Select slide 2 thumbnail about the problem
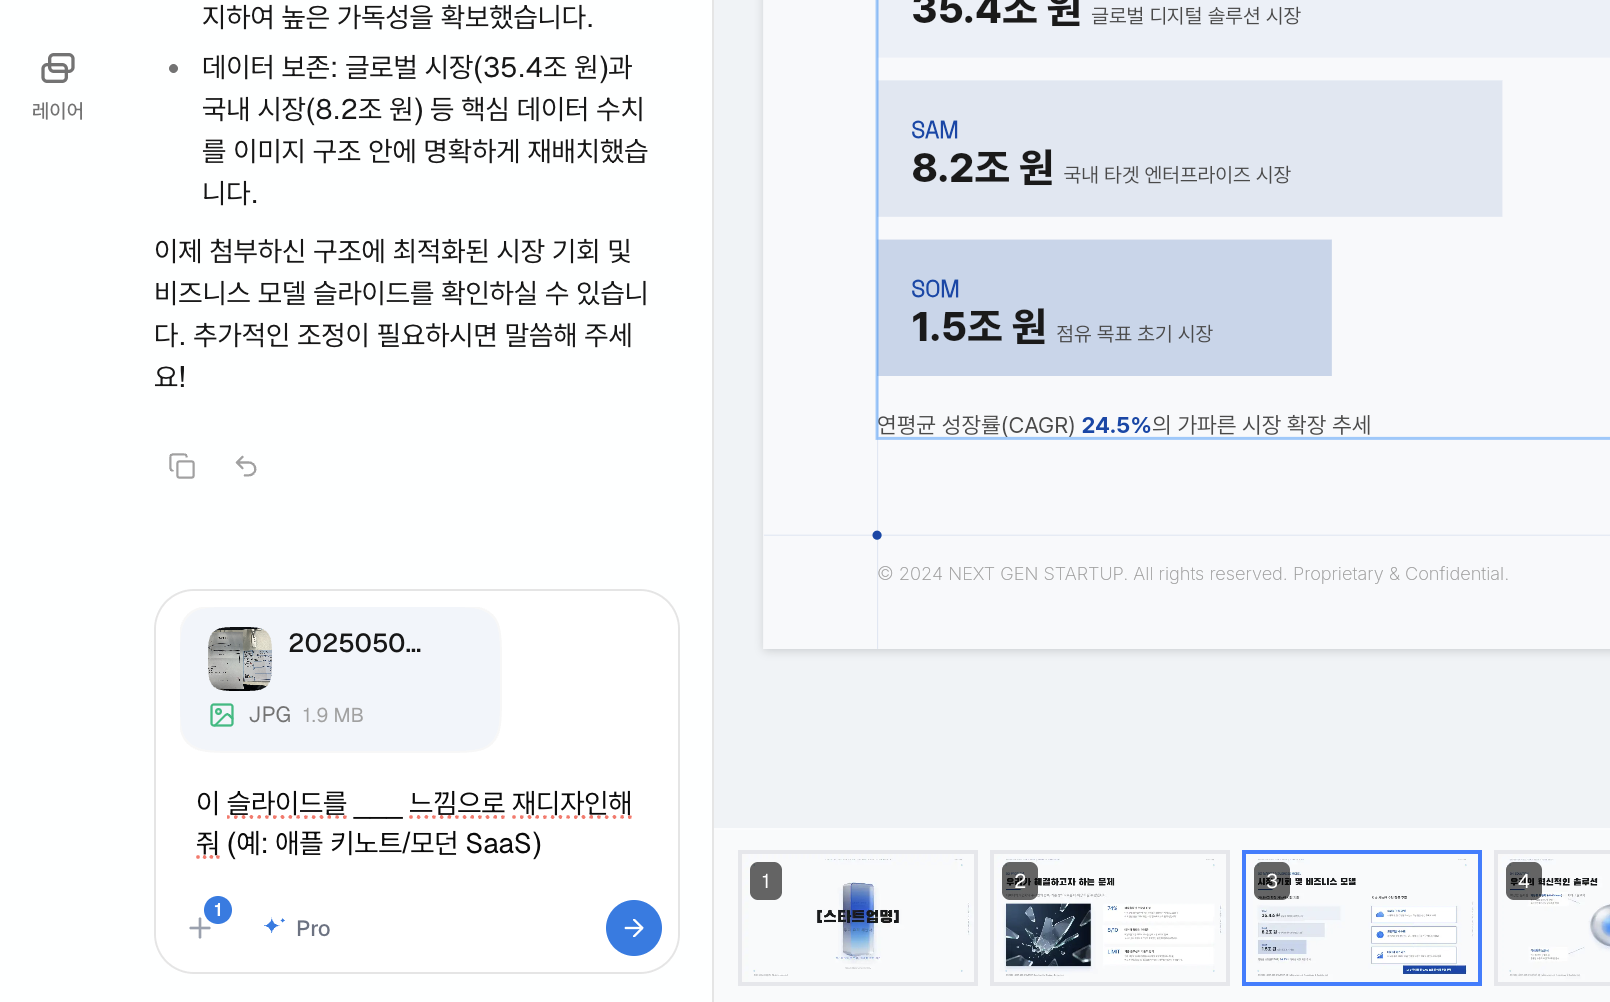1610x1002 pixels. (x=1110, y=918)
